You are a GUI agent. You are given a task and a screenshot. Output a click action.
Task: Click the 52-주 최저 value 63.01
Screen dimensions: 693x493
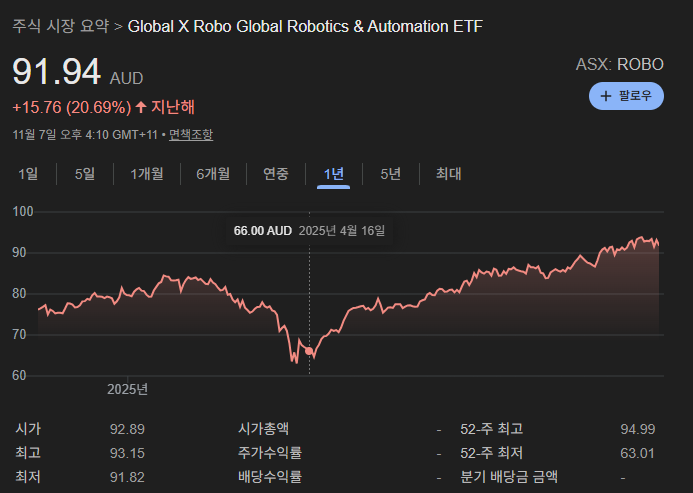pyautogui.click(x=638, y=453)
